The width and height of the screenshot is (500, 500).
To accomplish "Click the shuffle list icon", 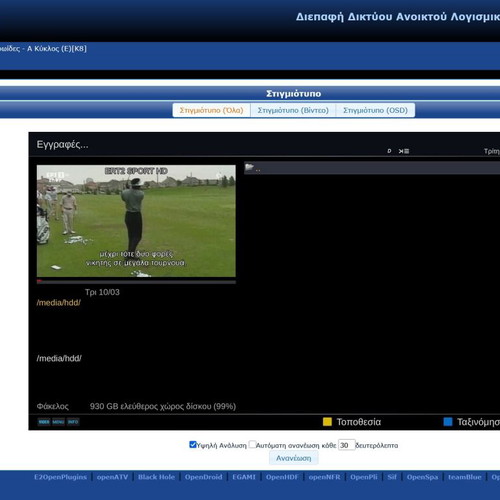I will pos(404,151).
